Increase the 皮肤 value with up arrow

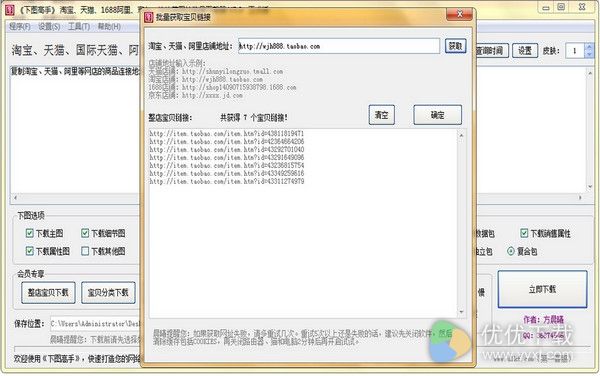[x=589, y=47]
